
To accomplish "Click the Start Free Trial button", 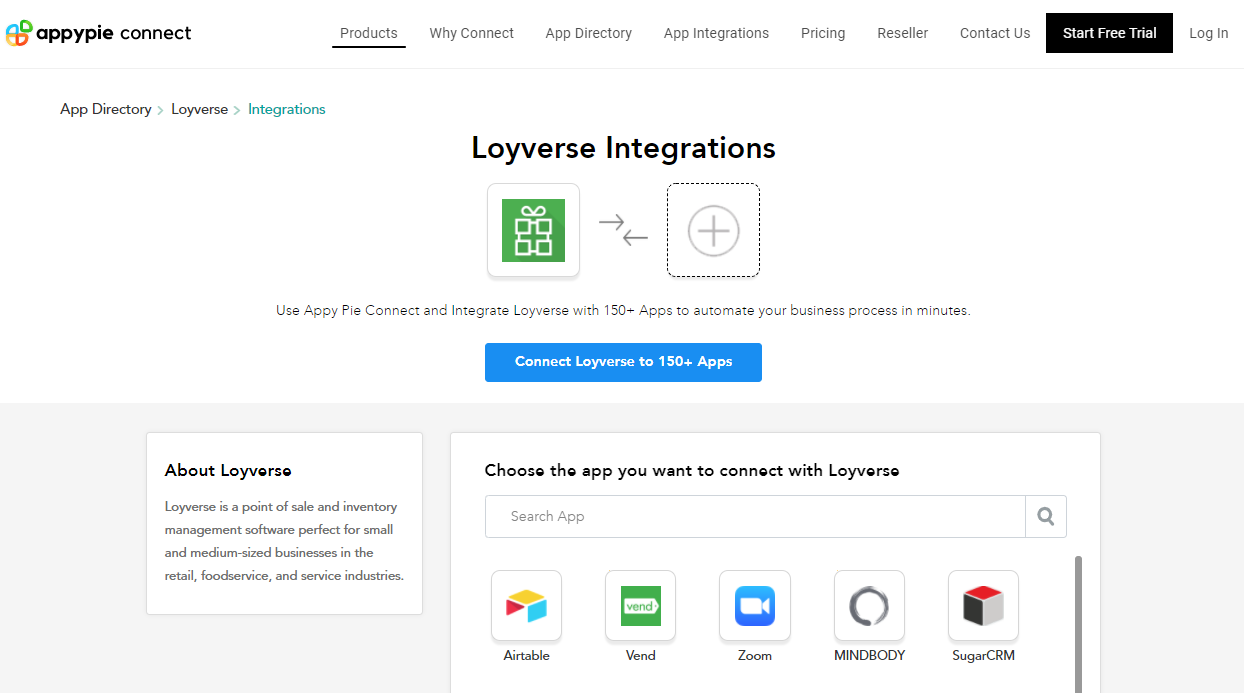I will click(1109, 33).
